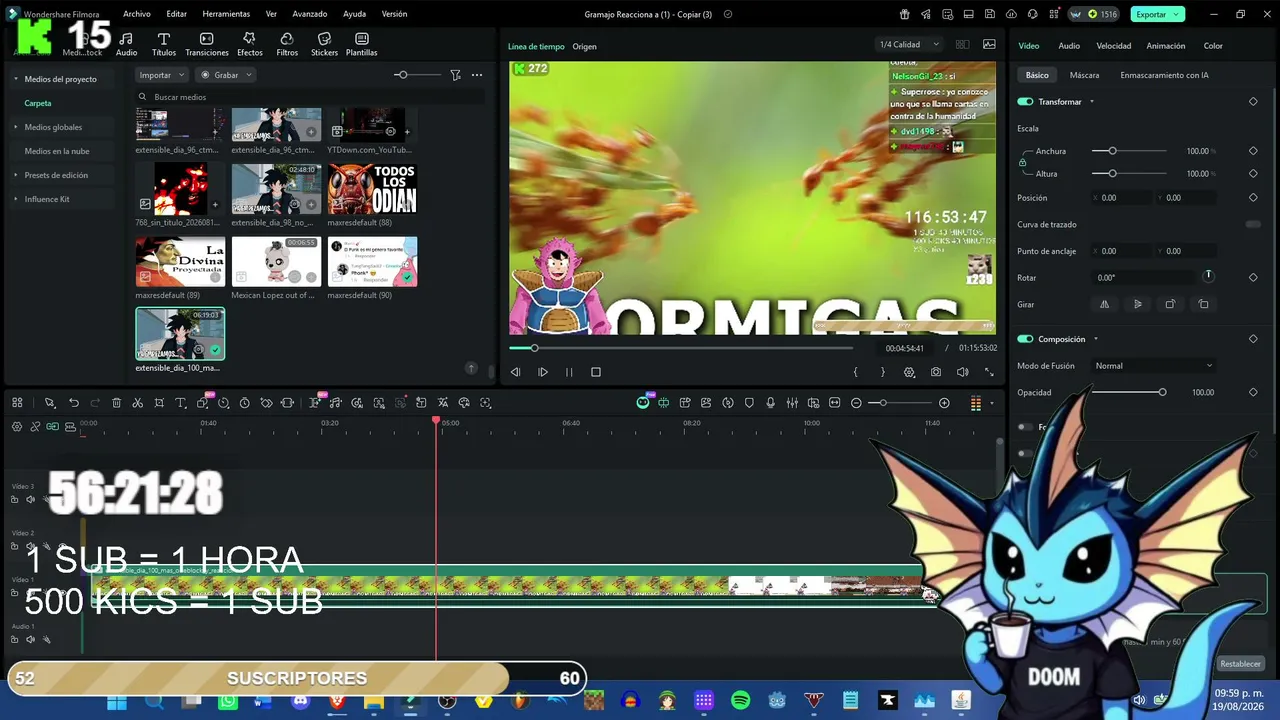Open the Avanzado menu
Image resolution: width=1280 pixels, height=720 pixels.
coord(309,14)
